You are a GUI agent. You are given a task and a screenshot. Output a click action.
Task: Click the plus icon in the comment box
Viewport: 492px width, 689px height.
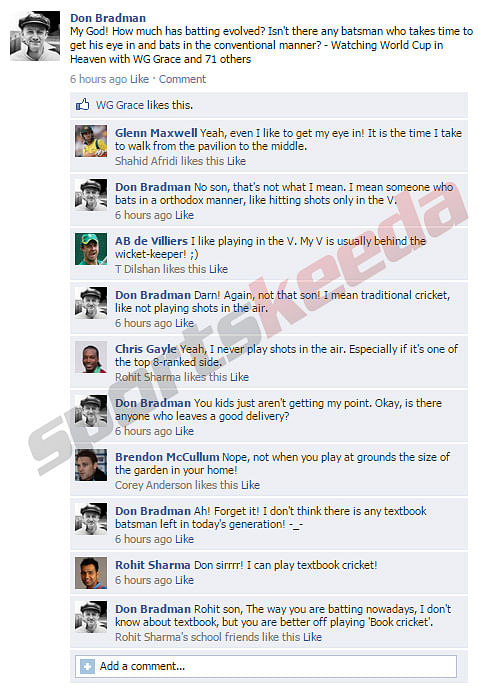click(87, 666)
